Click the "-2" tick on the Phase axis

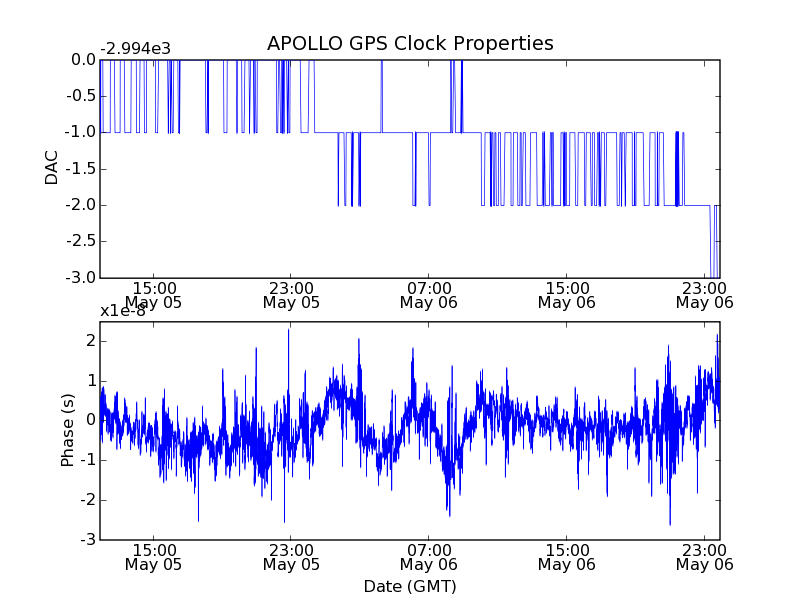[x=89, y=500]
